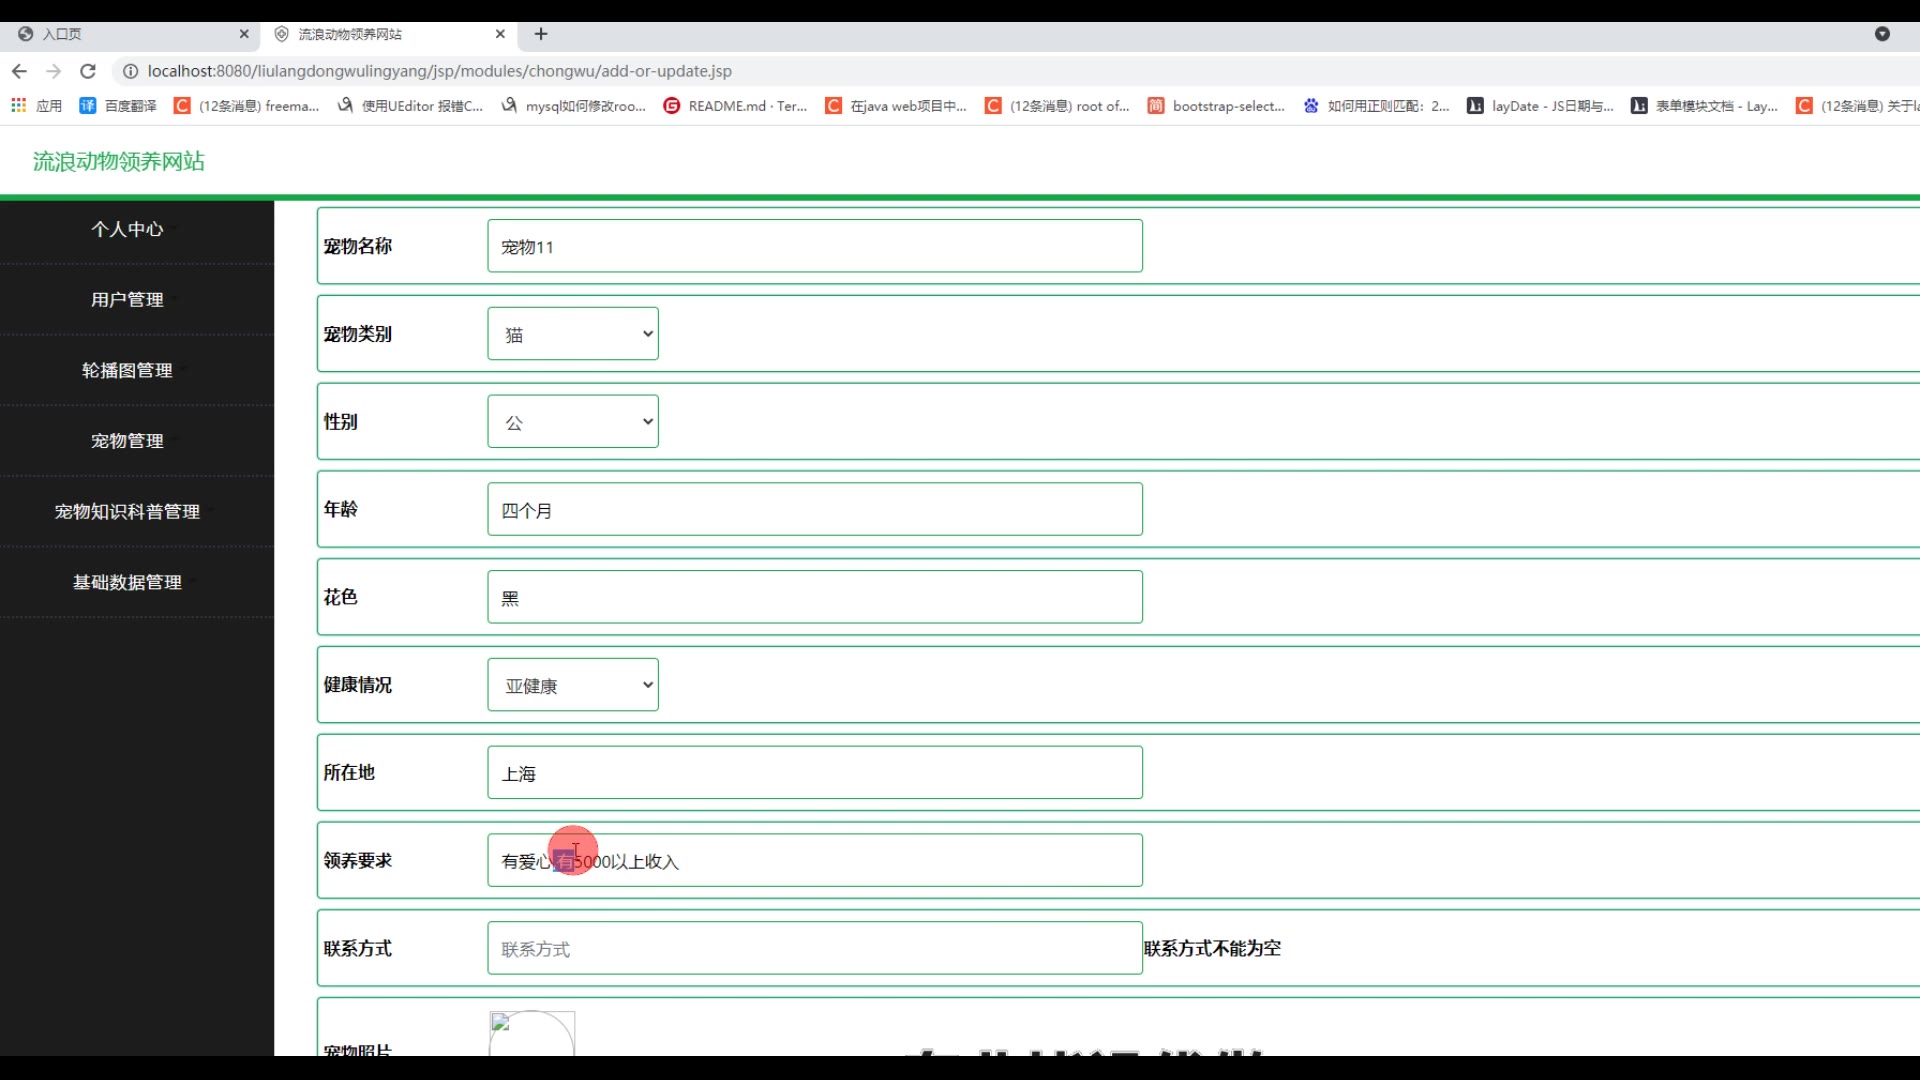Viewport: 1920px width, 1080px height.
Task: Open the browser profile icon at top right
Action: pos(1882,34)
